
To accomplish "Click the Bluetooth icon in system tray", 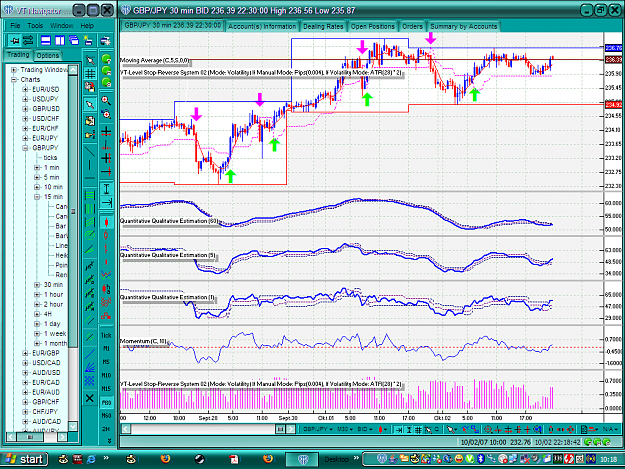I will pyautogui.click(x=480, y=459).
